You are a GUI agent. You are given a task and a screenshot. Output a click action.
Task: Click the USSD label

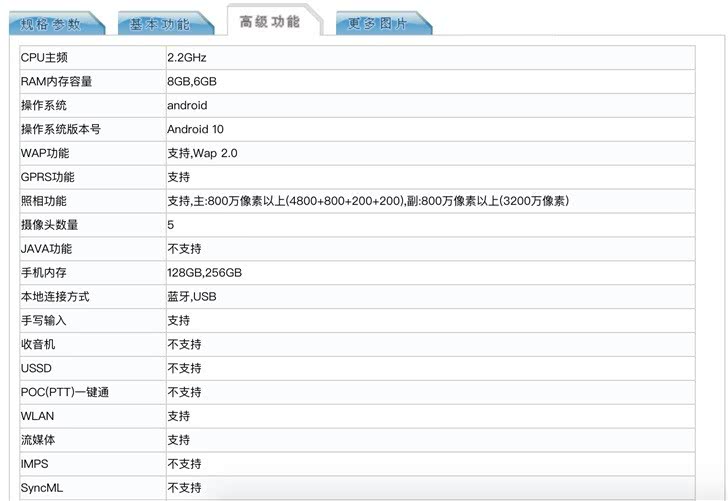point(36,369)
